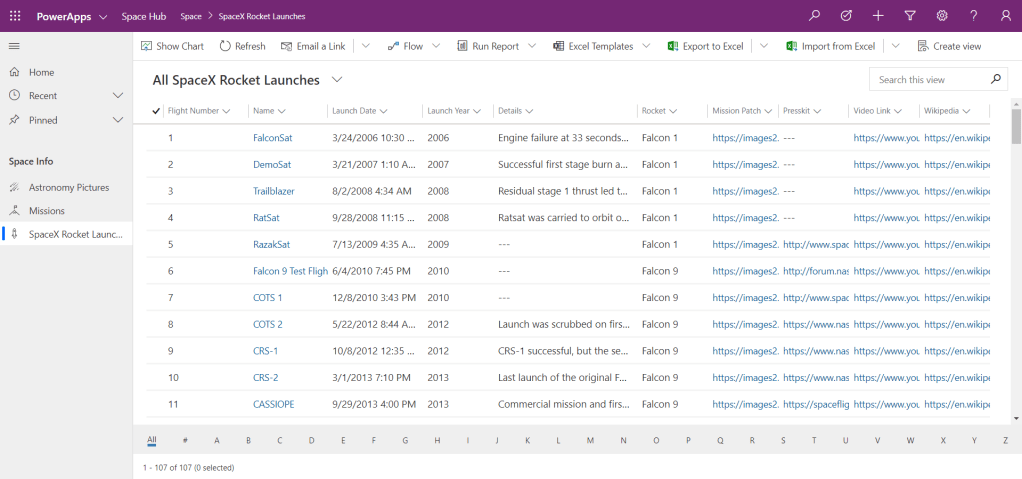The height and width of the screenshot is (479, 1022).
Task: Open the app launcher waffle icon
Action: (x=15, y=16)
